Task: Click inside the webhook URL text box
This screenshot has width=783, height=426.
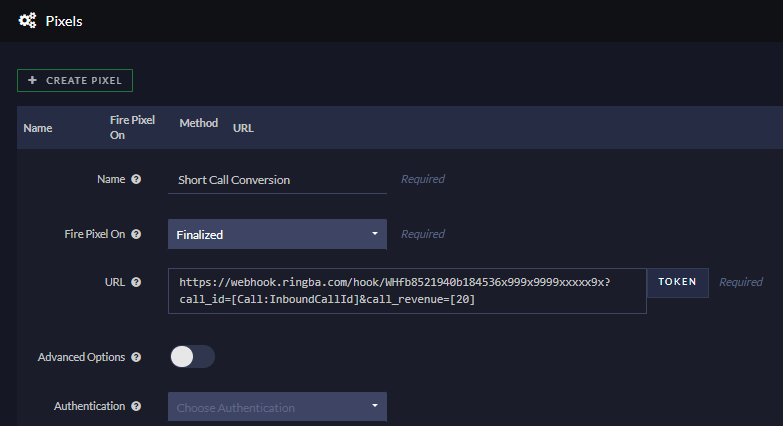Action: point(407,291)
